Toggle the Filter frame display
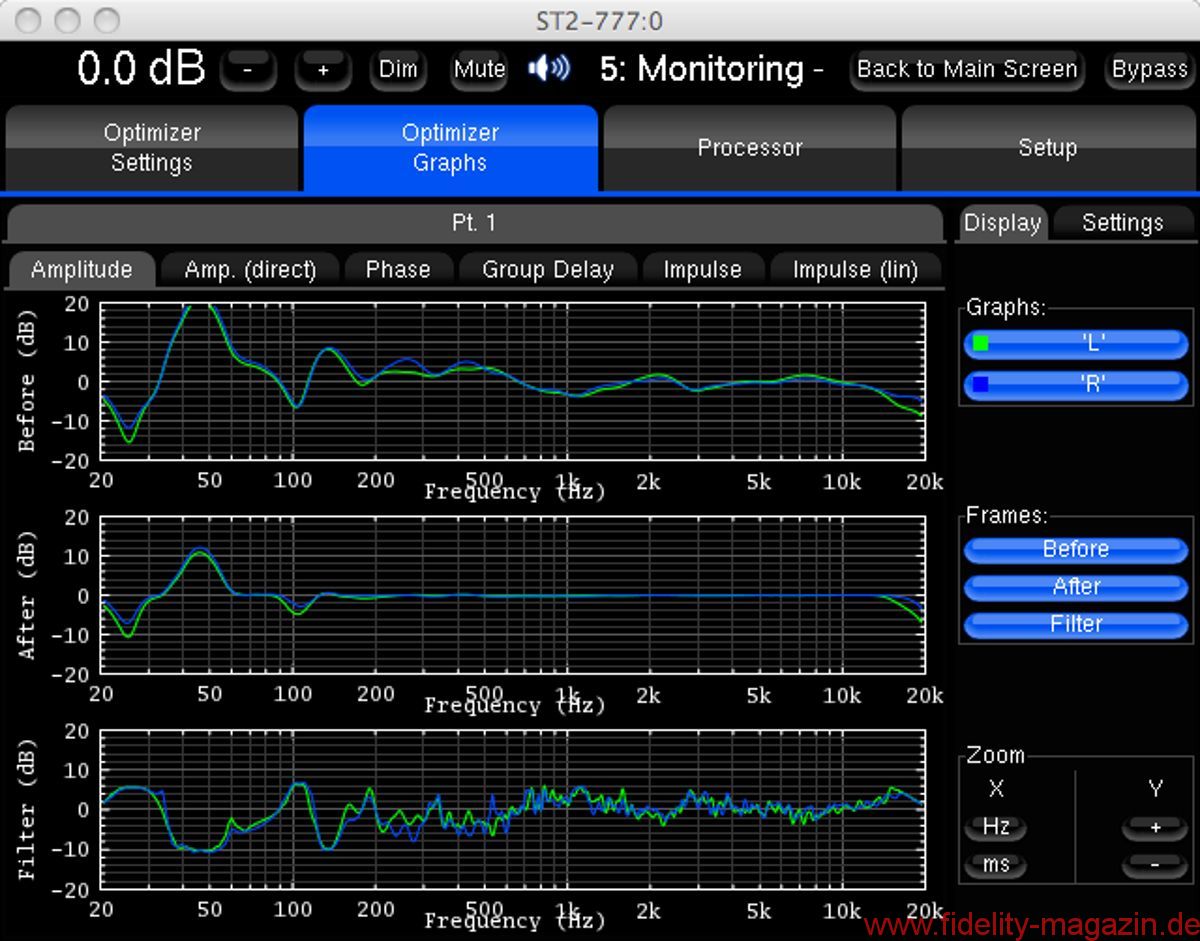1200x941 pixels. coord(1076,624)
